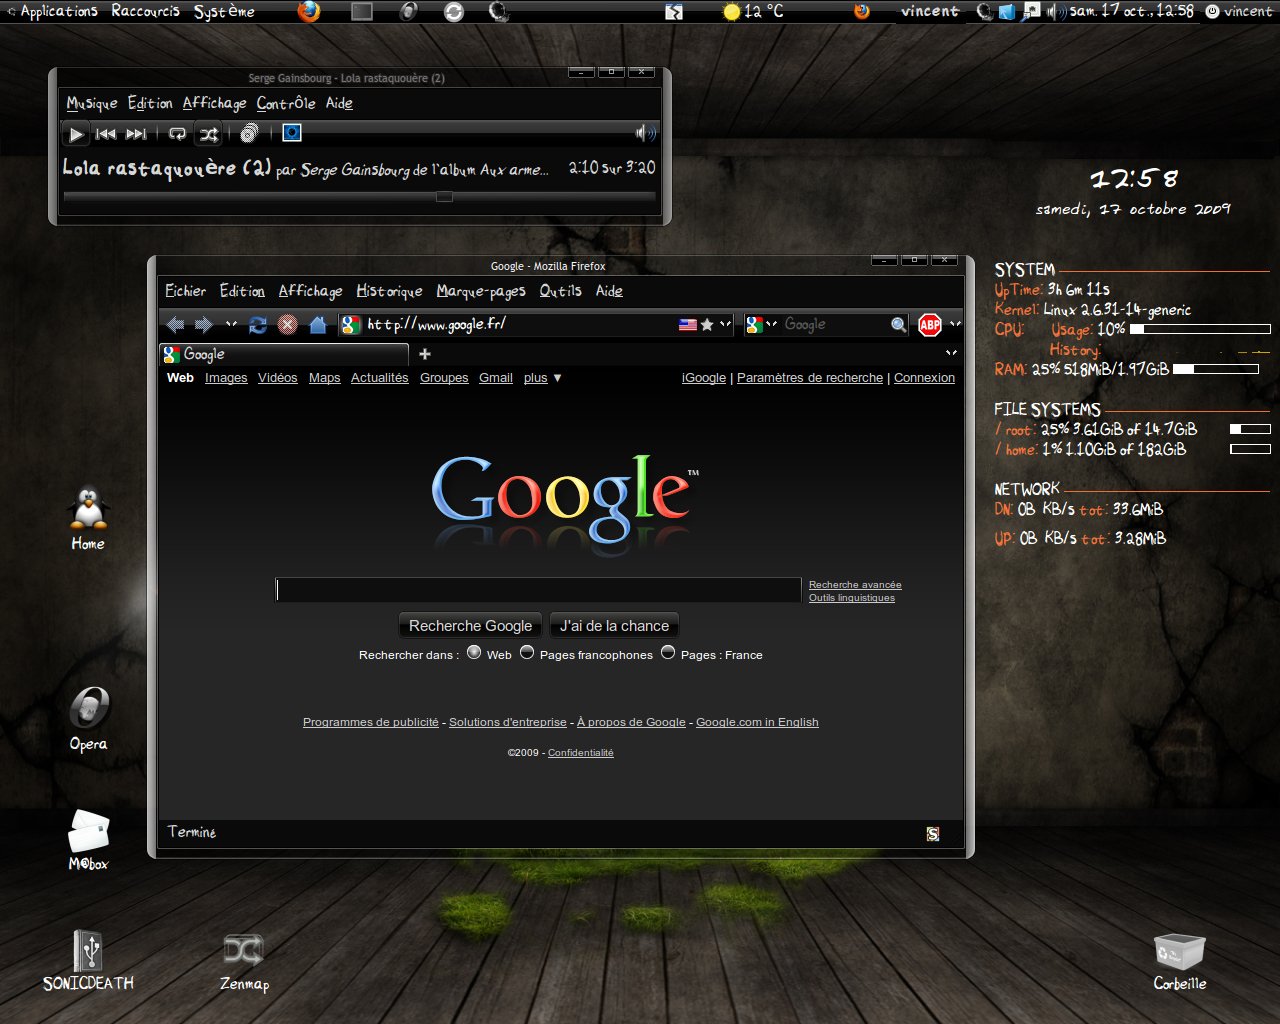Click the weather applet showing 12 °C

click(753, 11)
